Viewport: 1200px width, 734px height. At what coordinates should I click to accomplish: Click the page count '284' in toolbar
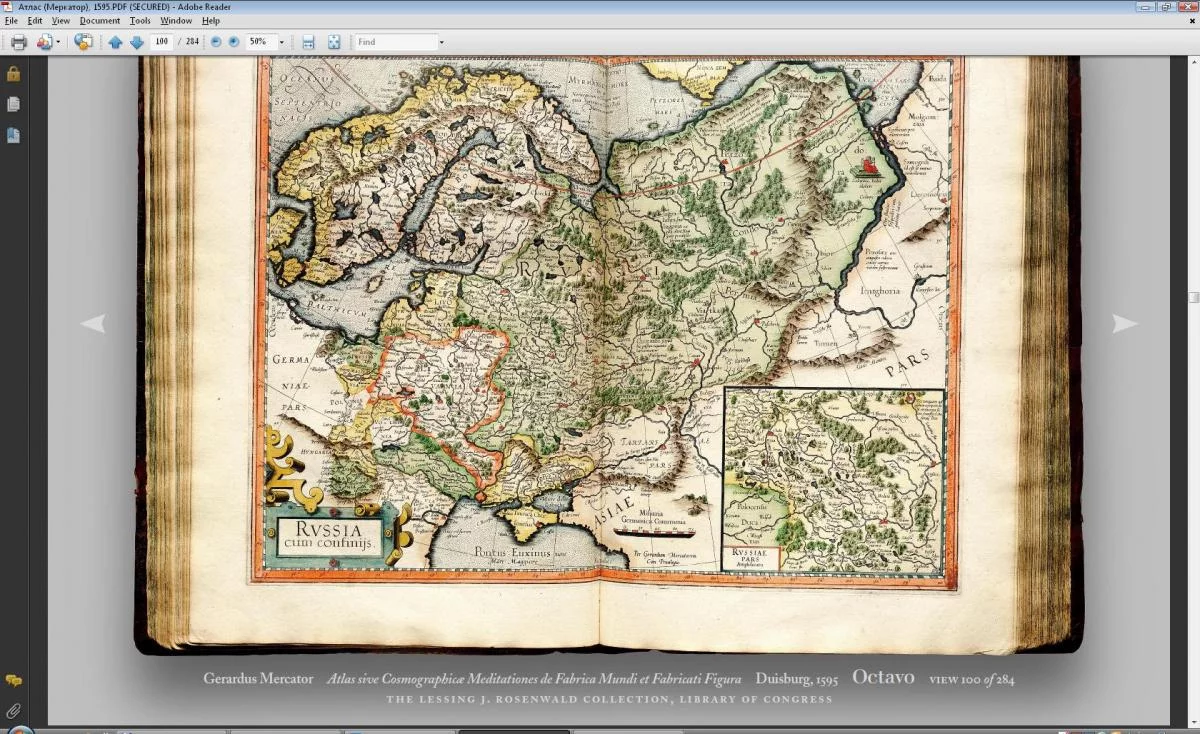tap(192, 42)
